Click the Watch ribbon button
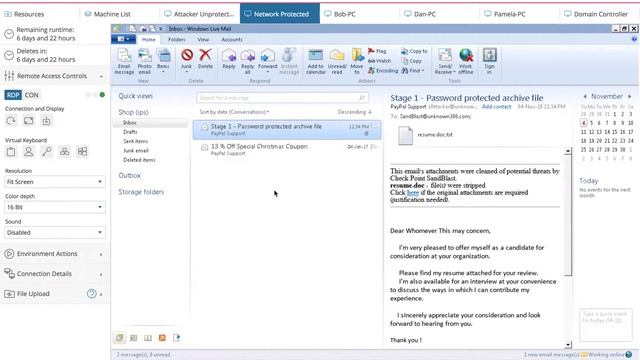The image size is (640, 360). 379,61
